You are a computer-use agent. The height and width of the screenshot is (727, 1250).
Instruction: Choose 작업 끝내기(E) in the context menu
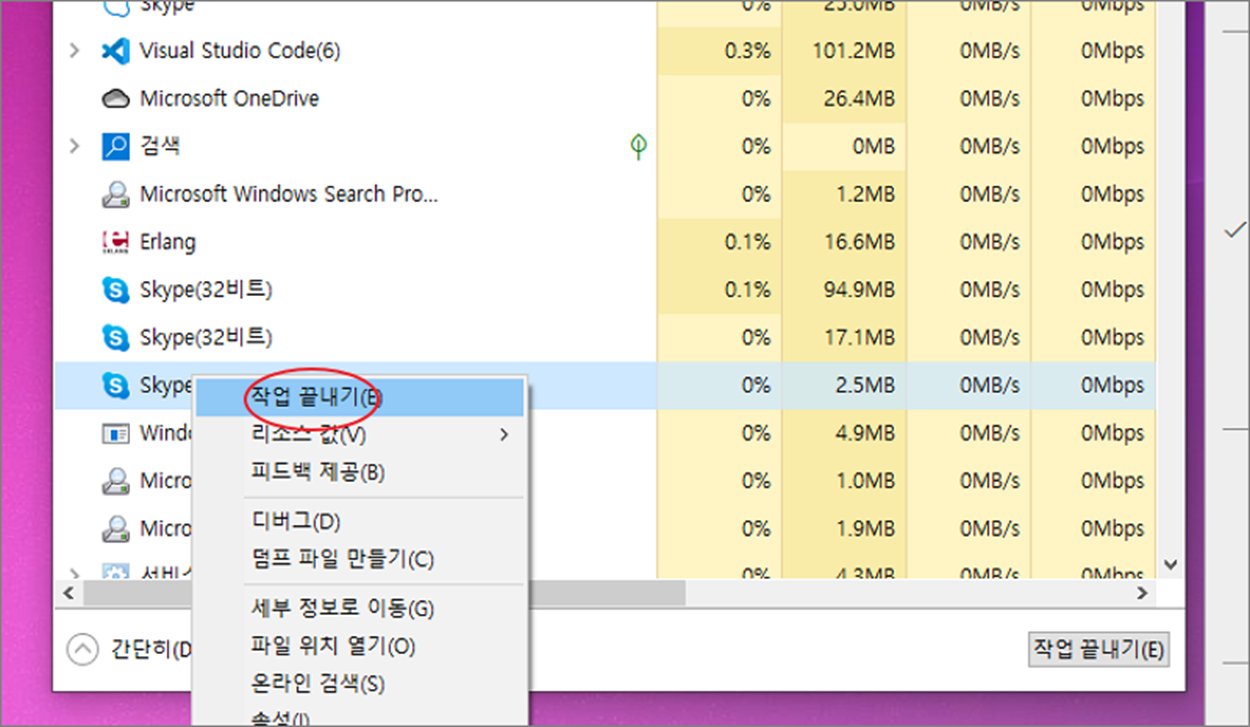tap(358, 396)
